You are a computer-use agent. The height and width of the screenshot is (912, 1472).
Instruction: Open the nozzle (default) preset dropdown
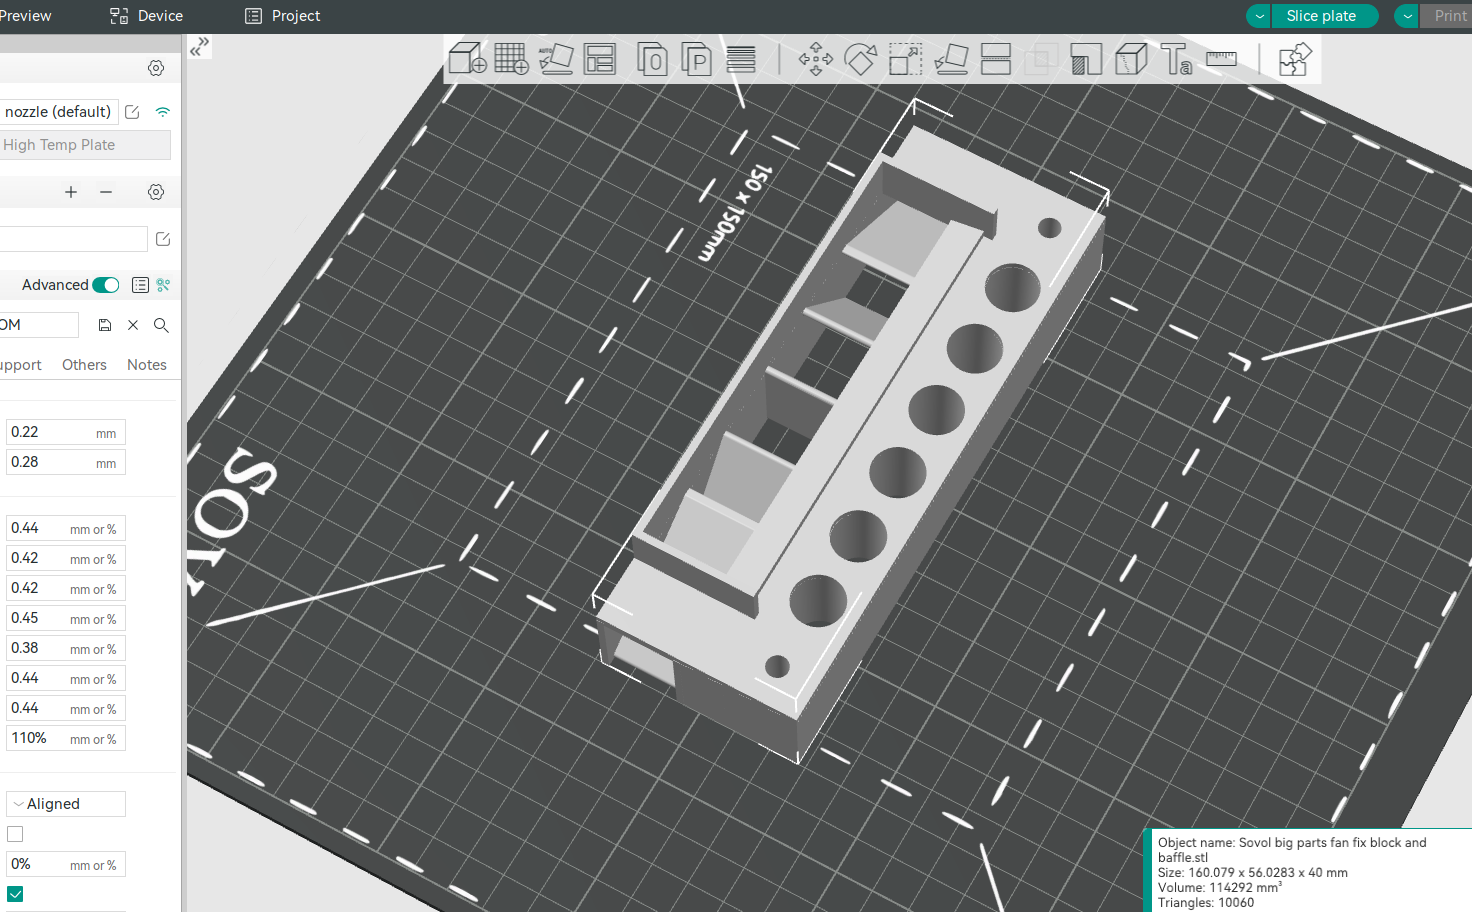pos(58,112)
